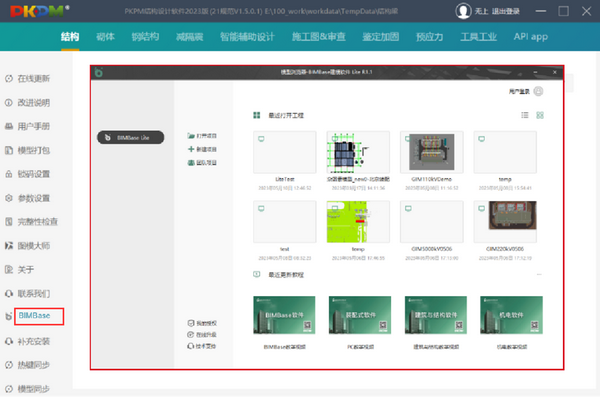This screenshot has height=397, width=600.
Task: Go to the 施工图&审查 tab
Action: pyautogui.click(x=319, y=37)
